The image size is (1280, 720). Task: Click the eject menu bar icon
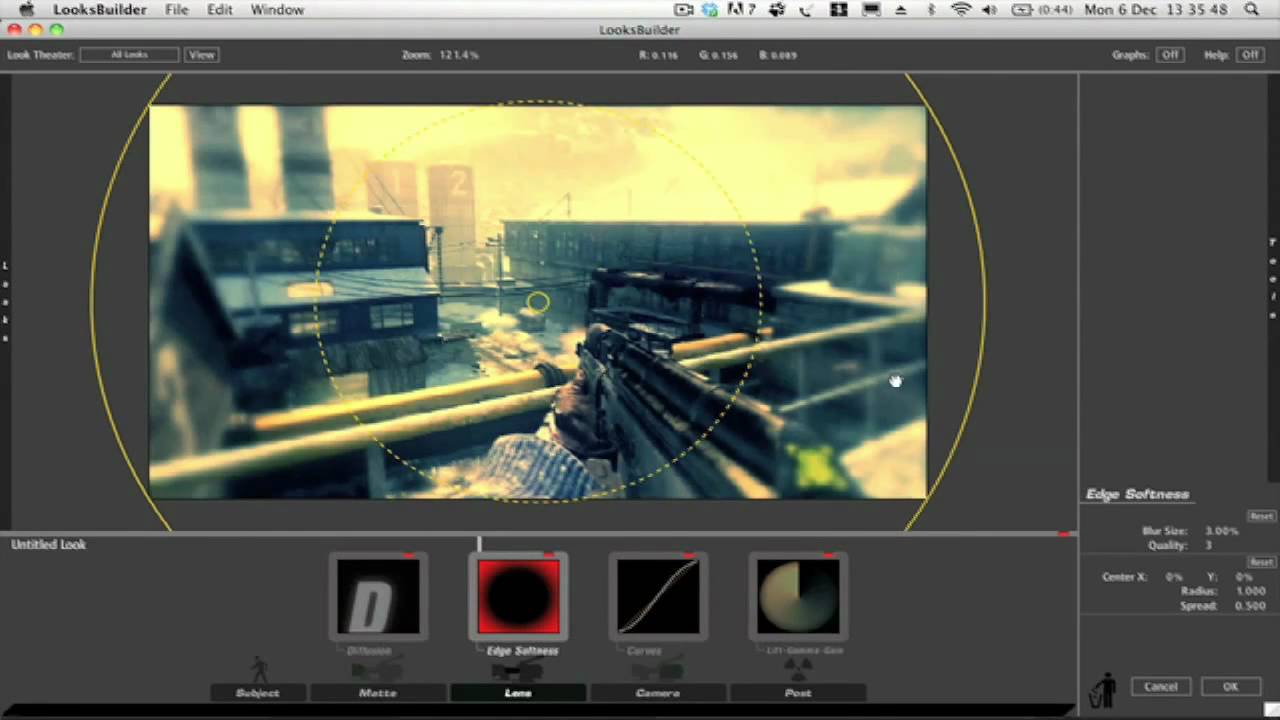pos(901,10)
